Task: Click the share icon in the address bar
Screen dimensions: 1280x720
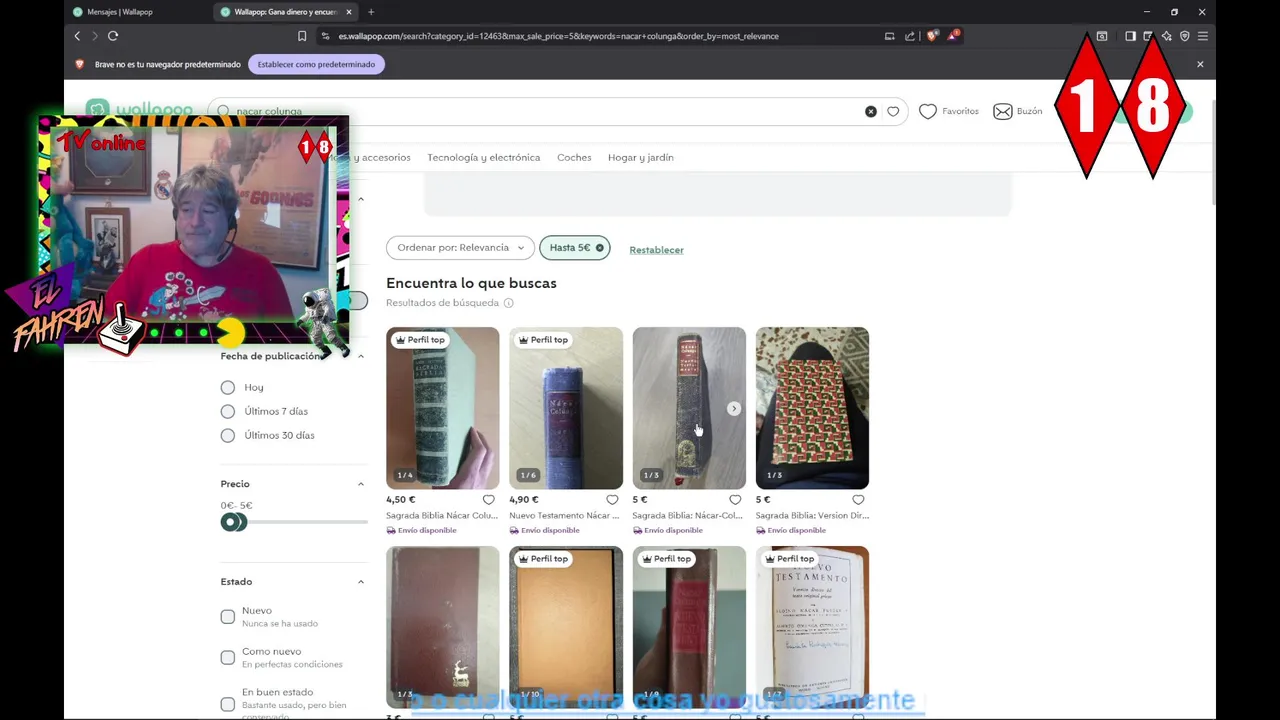Action: [x=910, y=36]
